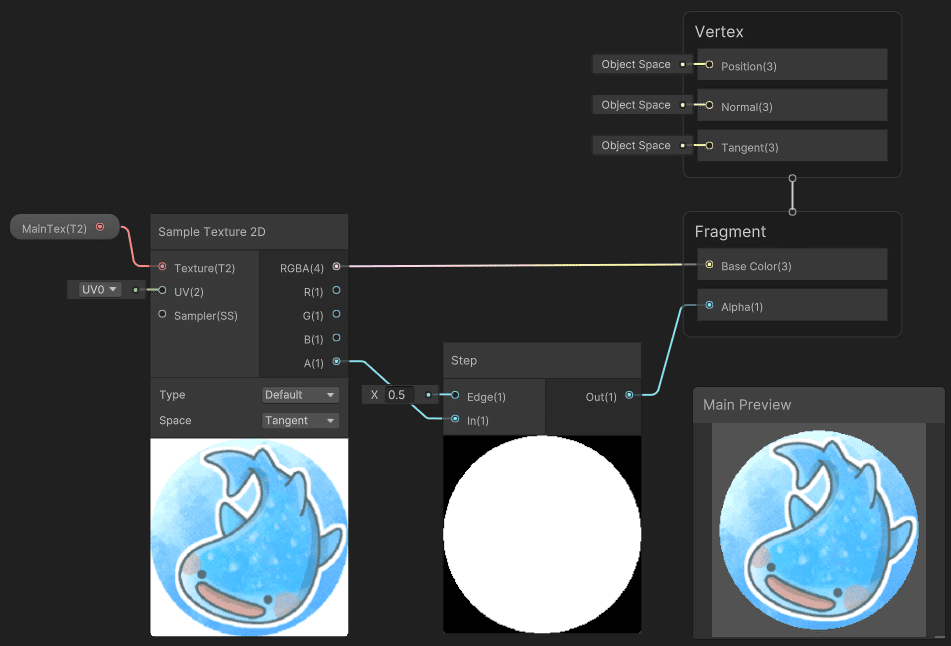Click the Step node white circle preview
Screen dimensions: 951x646
pyautogui.click(x=542, y=534)
